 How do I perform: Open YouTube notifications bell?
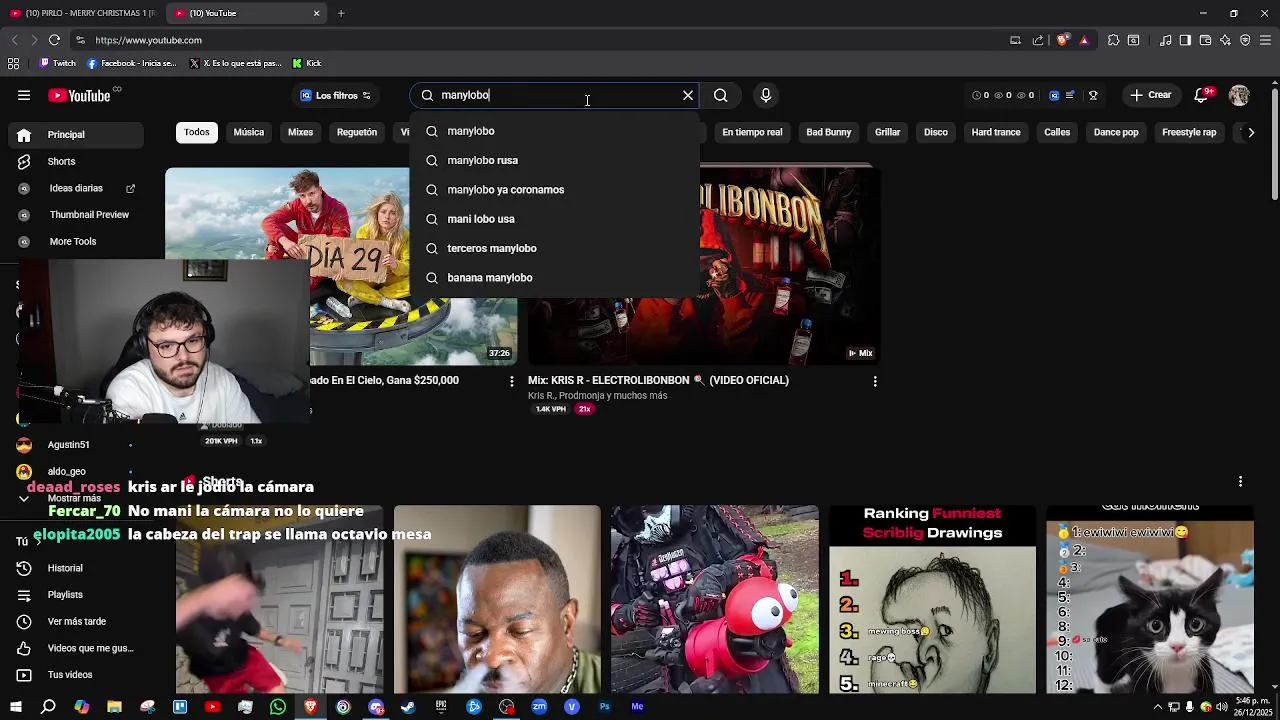click(1201, 95)
